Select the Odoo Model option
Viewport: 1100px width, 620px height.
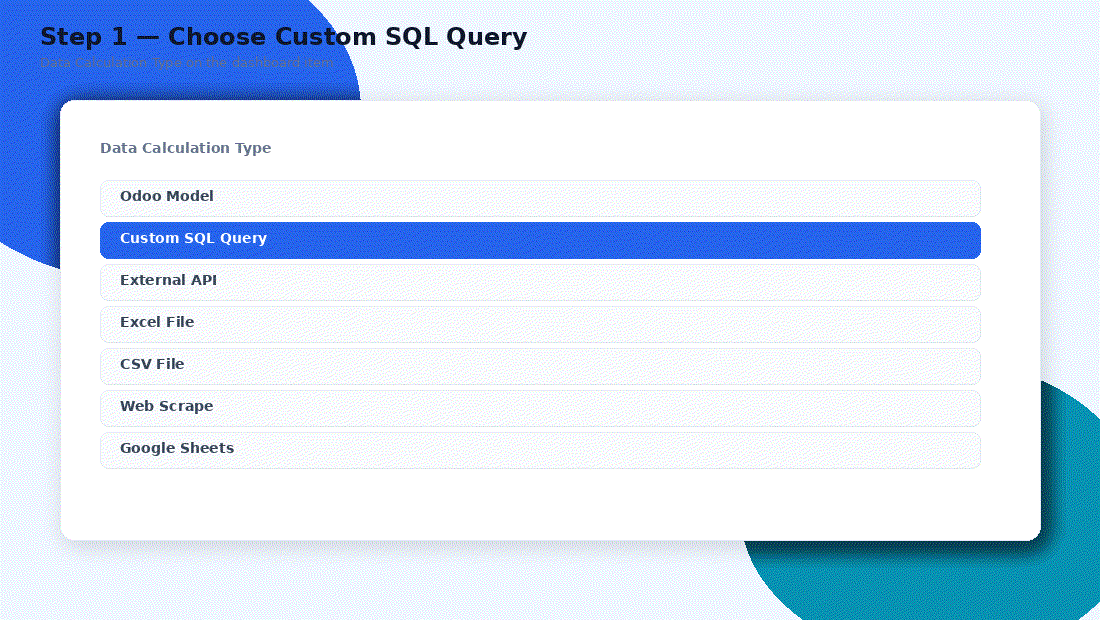pos(540,198)
